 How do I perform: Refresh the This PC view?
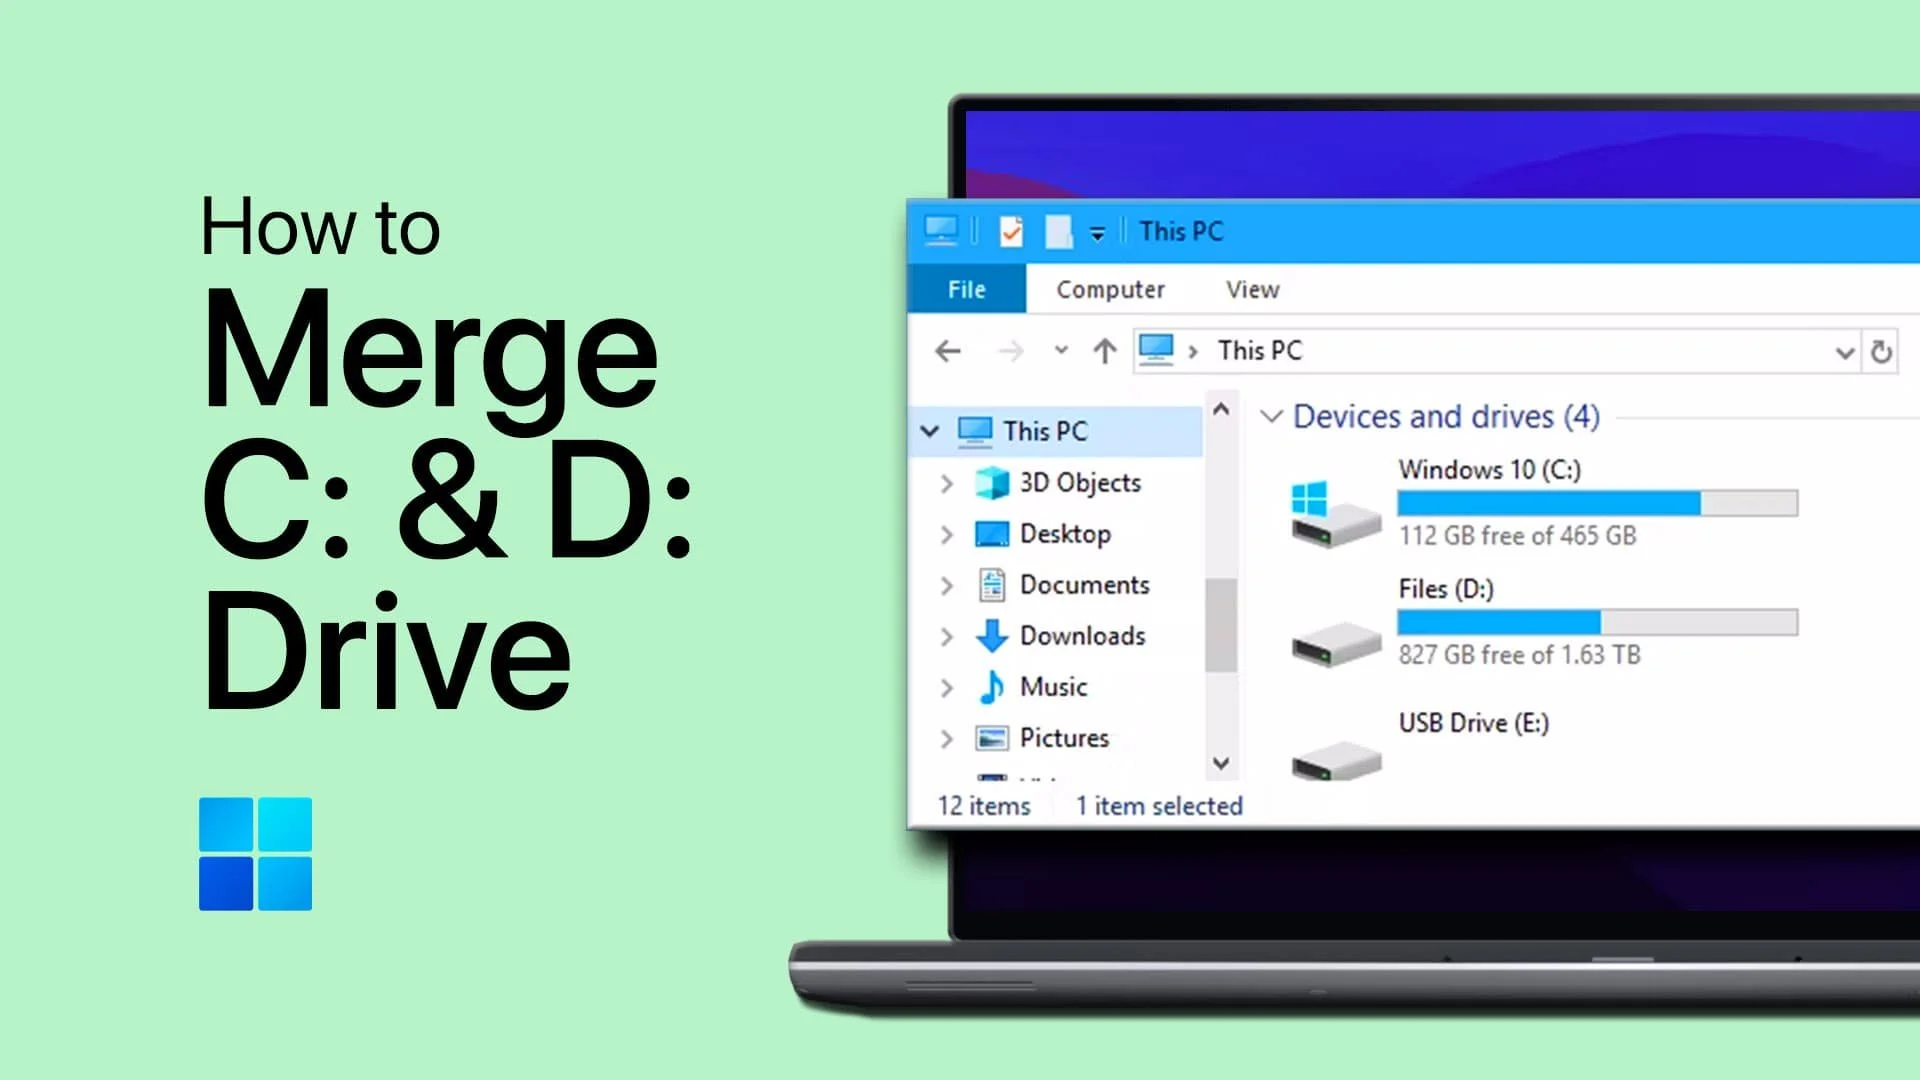point(1881,352)
